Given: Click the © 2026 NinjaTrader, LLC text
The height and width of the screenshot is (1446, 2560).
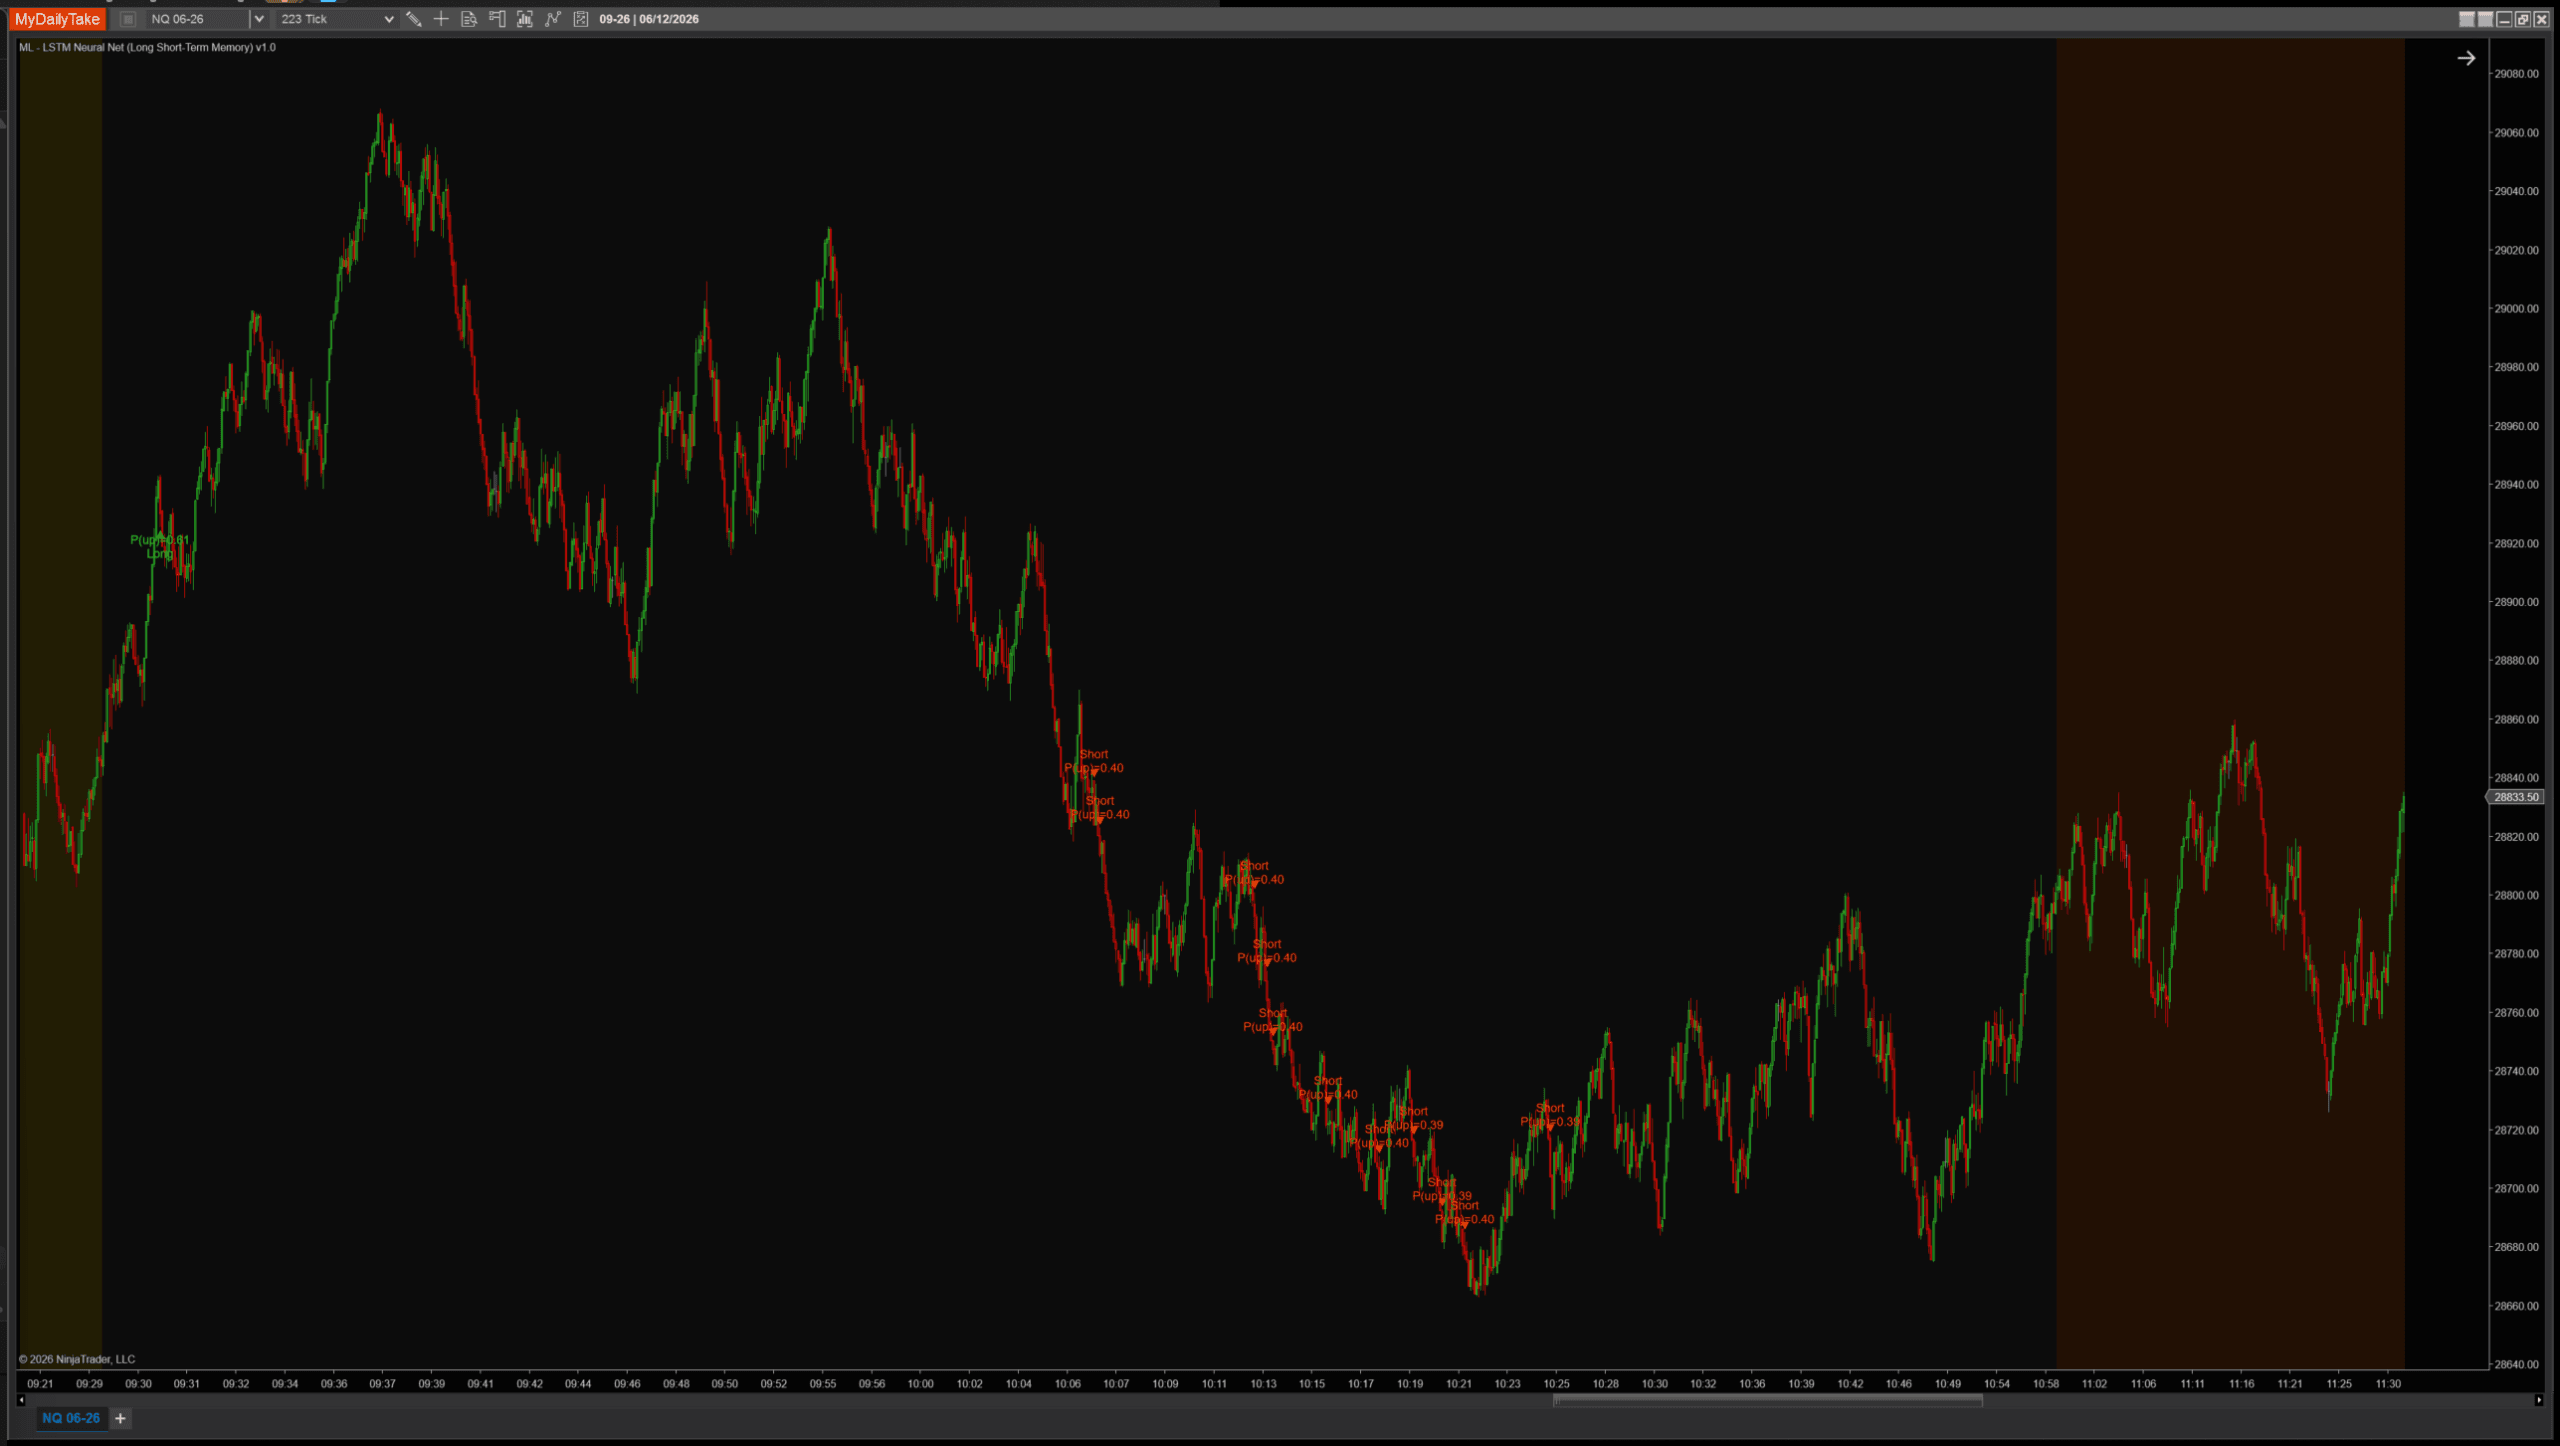Looking at the screenshot, I should (x=77, y=1359).
